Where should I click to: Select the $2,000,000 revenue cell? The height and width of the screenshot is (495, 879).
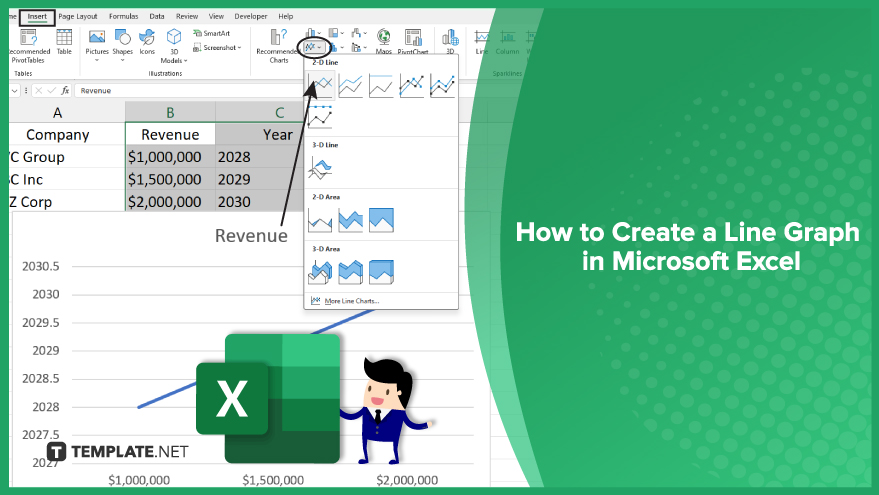pos(170,202)
